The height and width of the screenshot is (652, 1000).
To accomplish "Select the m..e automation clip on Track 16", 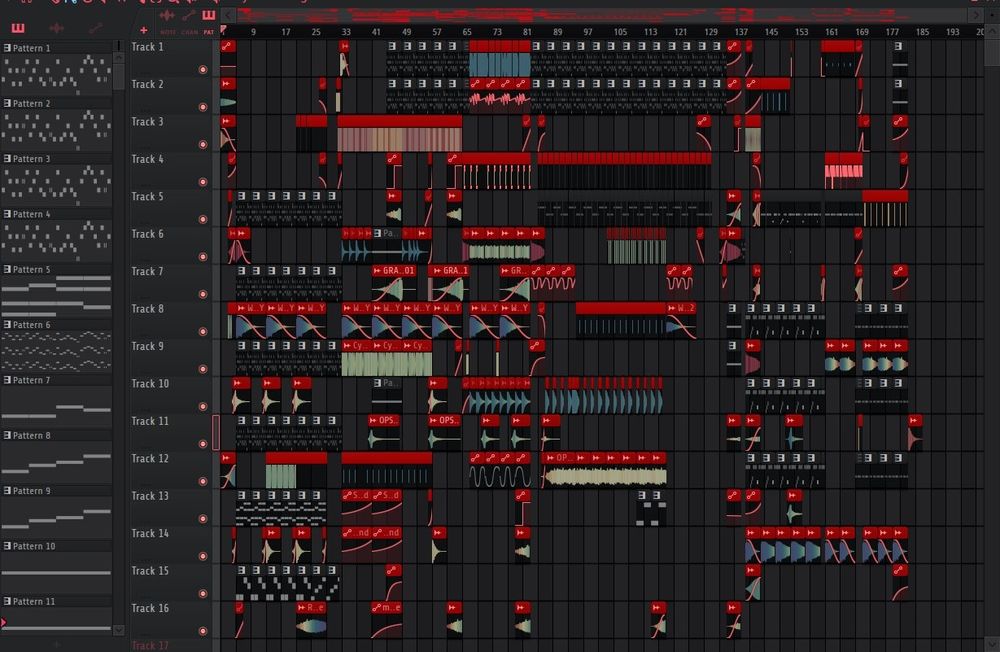I will click(387, 619).
